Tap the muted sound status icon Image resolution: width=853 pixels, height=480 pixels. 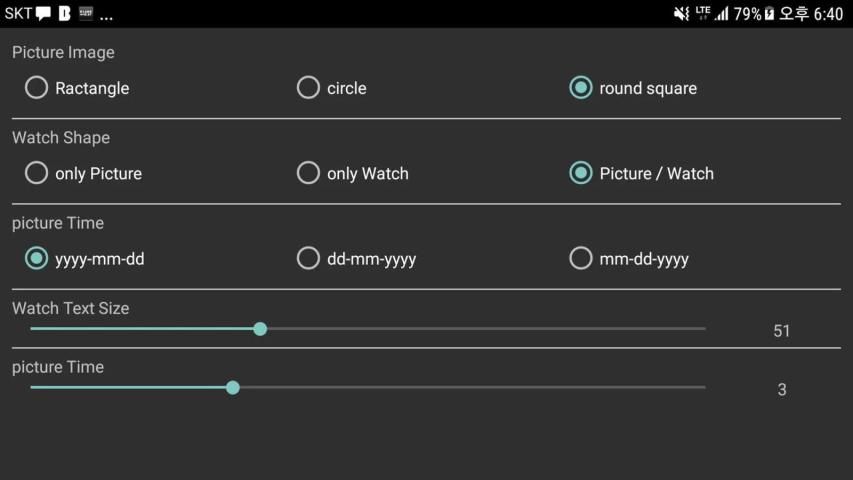point(681,14)
